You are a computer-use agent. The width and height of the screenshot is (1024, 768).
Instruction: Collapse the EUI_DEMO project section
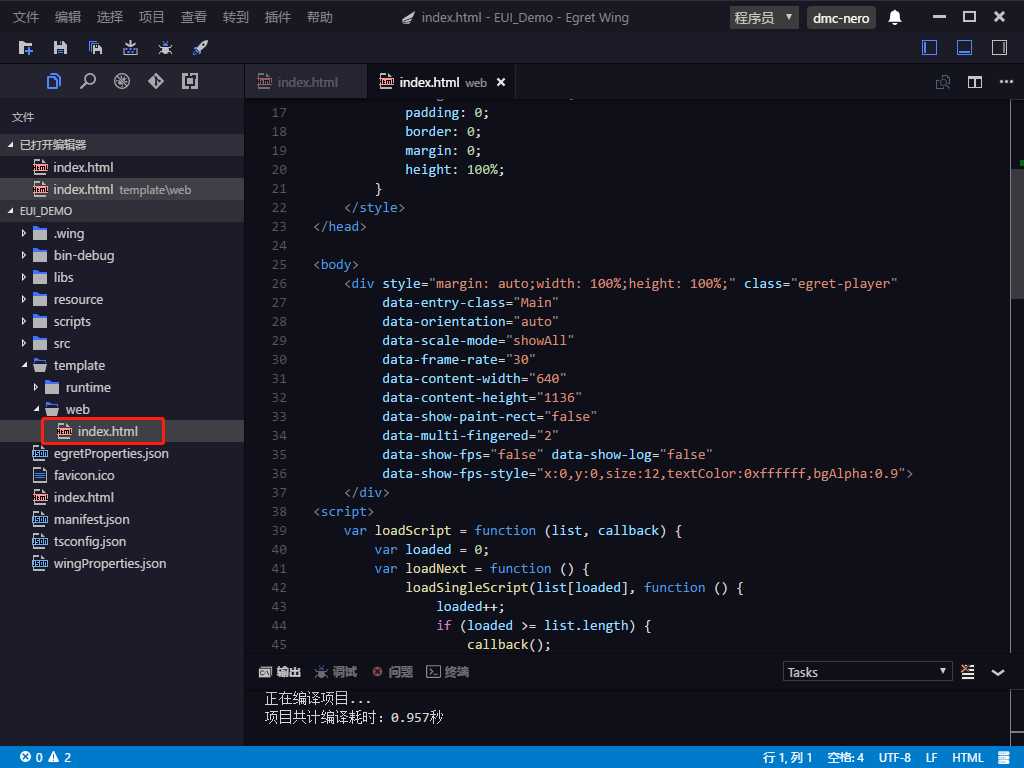coord(122,211)
